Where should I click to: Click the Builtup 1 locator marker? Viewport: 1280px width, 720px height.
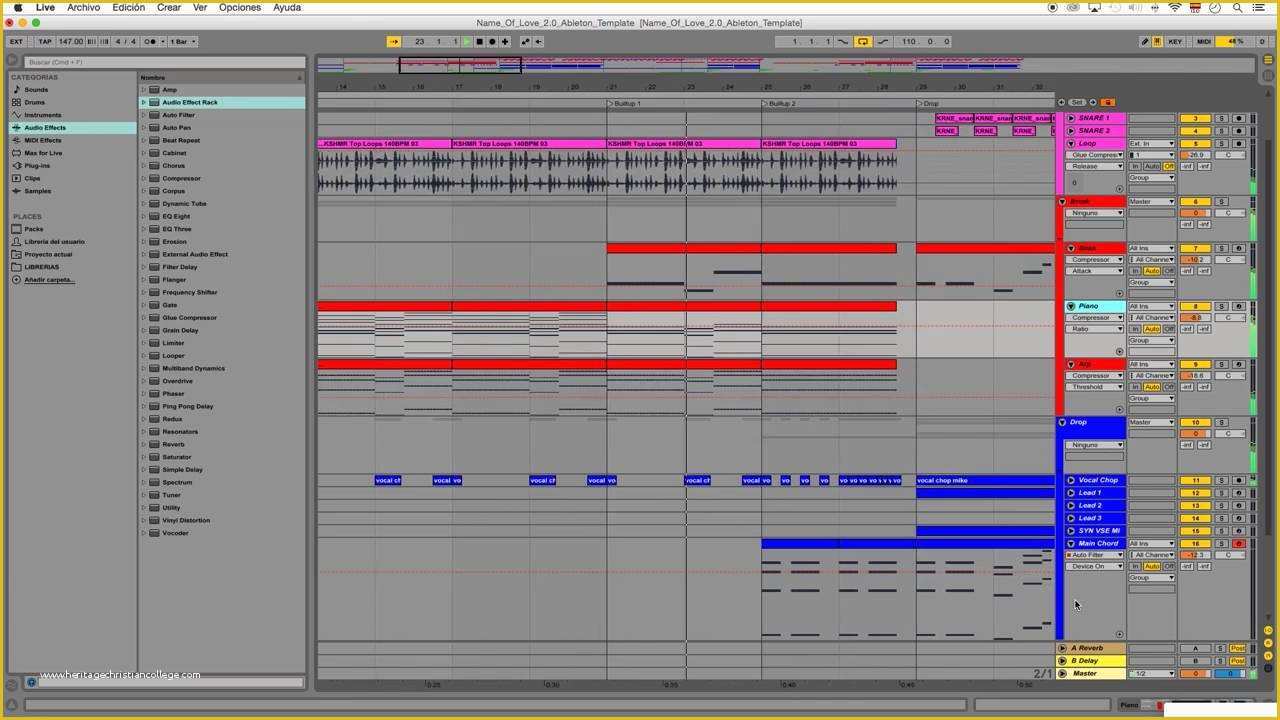pos(625,103)
